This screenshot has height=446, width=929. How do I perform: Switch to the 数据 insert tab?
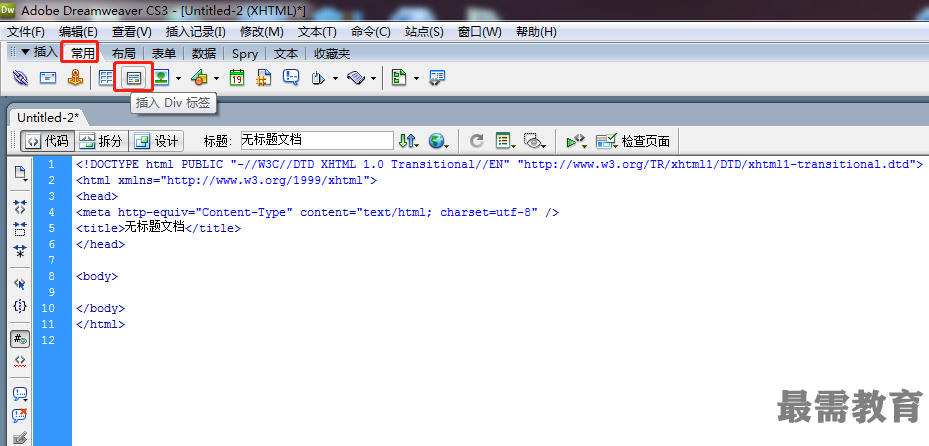[x=204, y=53]
